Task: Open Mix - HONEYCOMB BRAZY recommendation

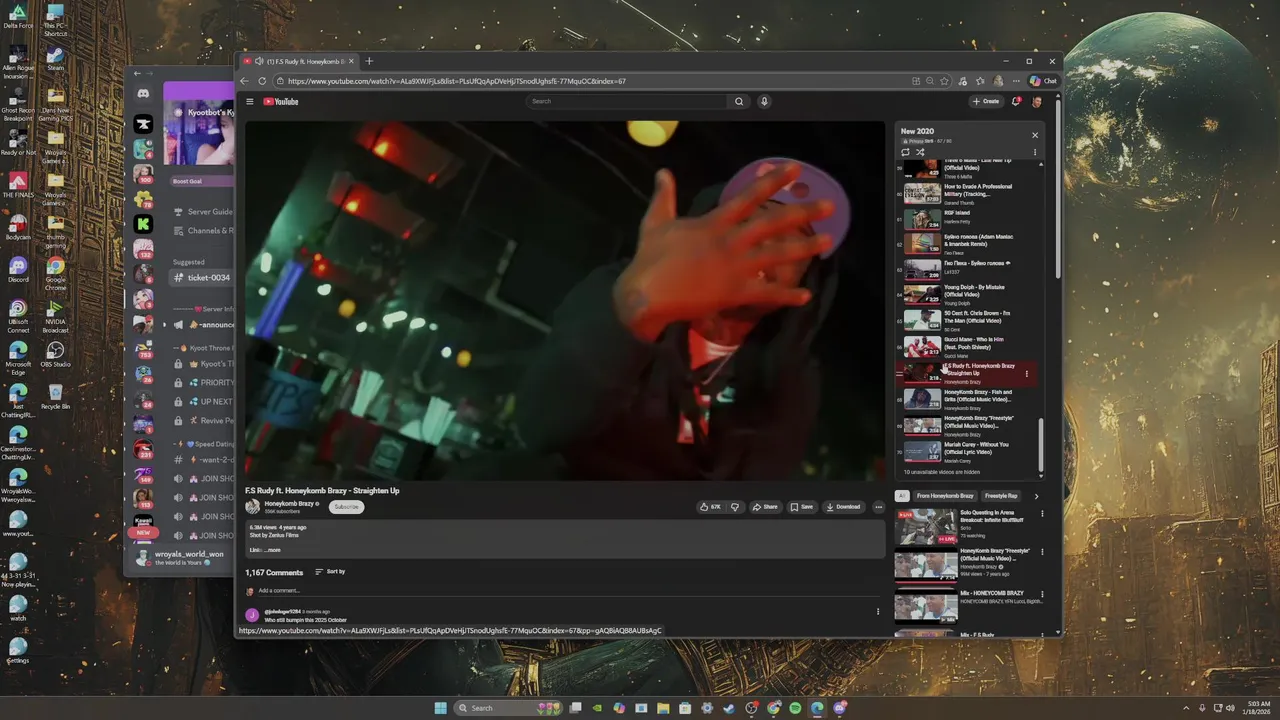Action: click(x=925, y=606)
